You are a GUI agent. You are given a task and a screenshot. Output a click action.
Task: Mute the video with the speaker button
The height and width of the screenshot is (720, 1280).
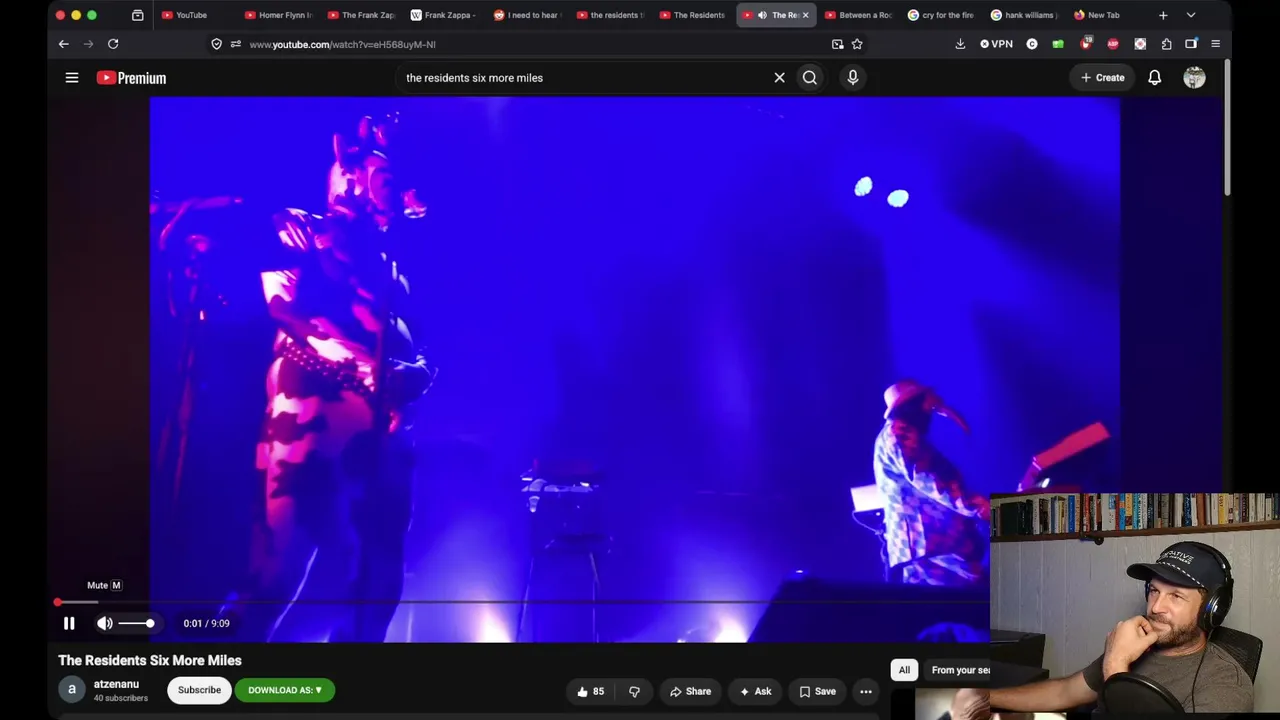pos(105,623)
